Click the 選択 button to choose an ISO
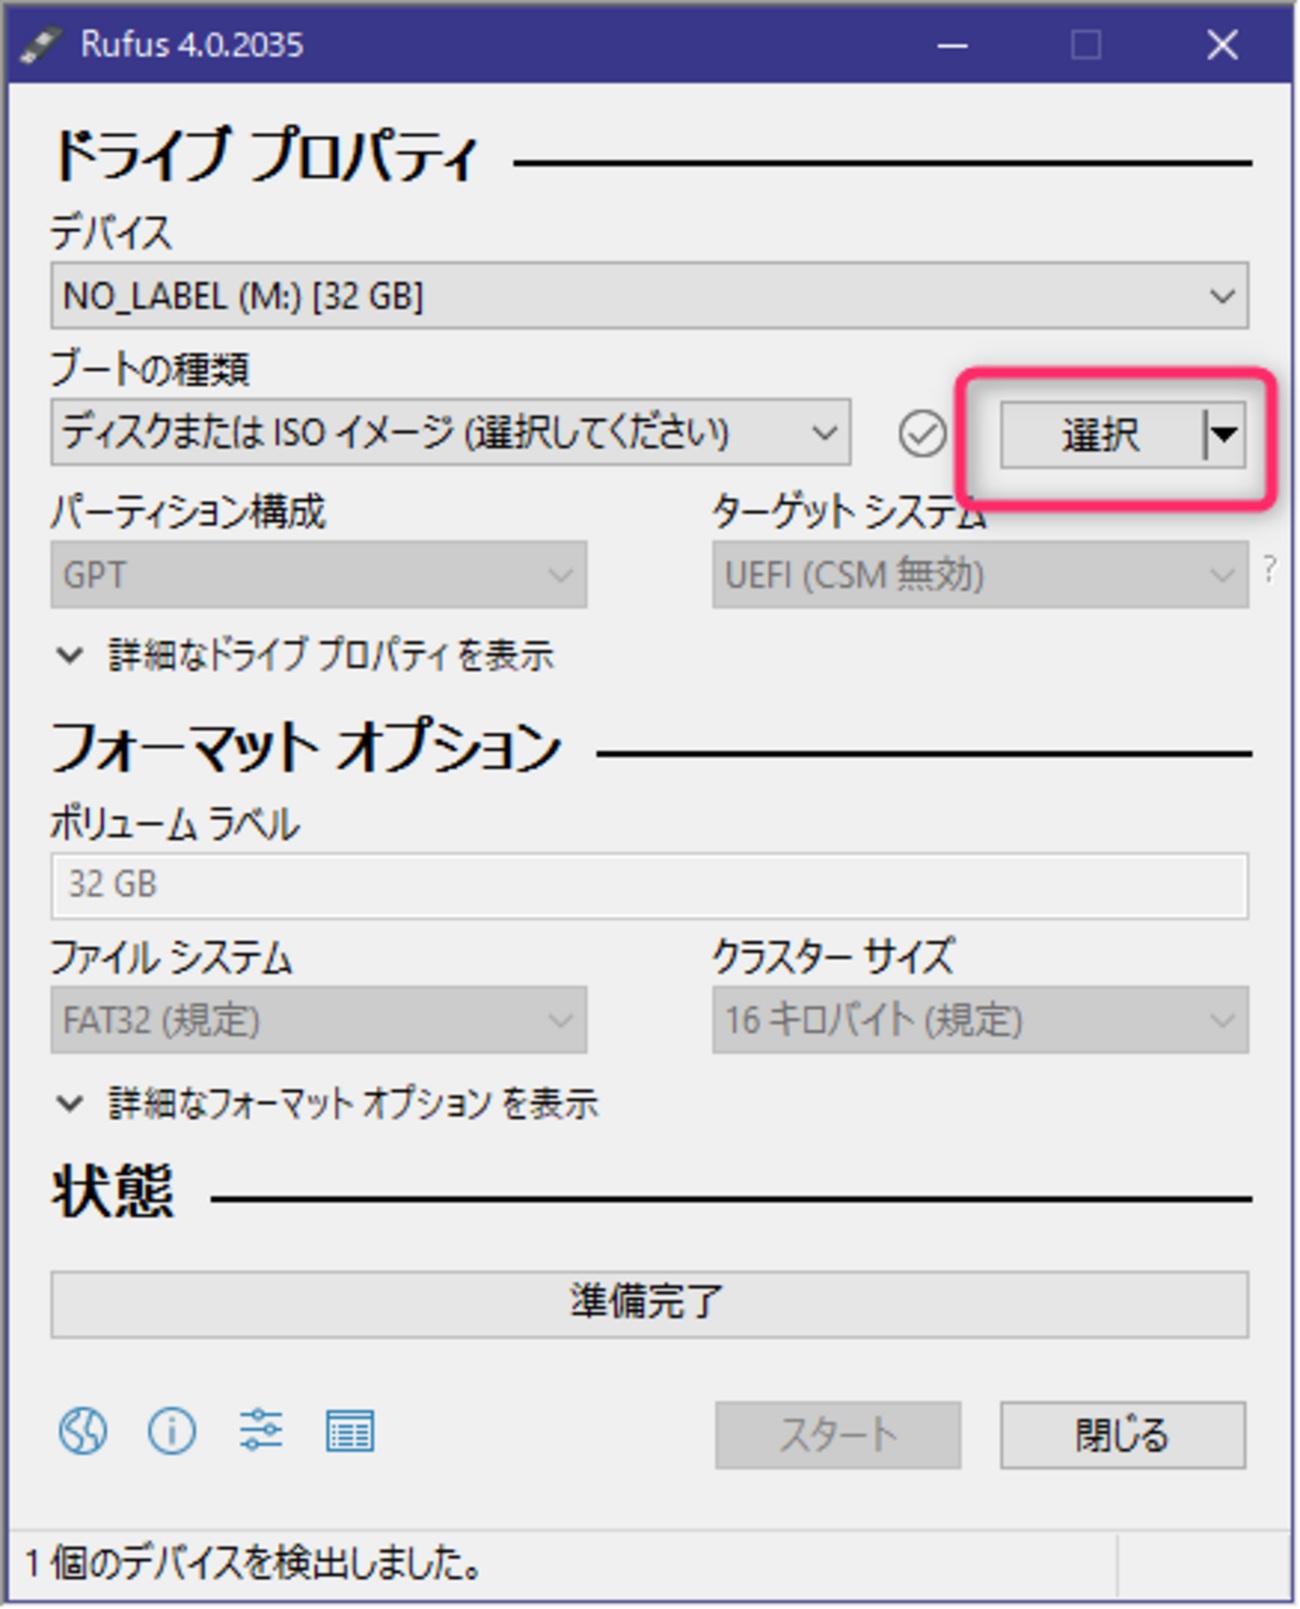 tap(1101, 434)
